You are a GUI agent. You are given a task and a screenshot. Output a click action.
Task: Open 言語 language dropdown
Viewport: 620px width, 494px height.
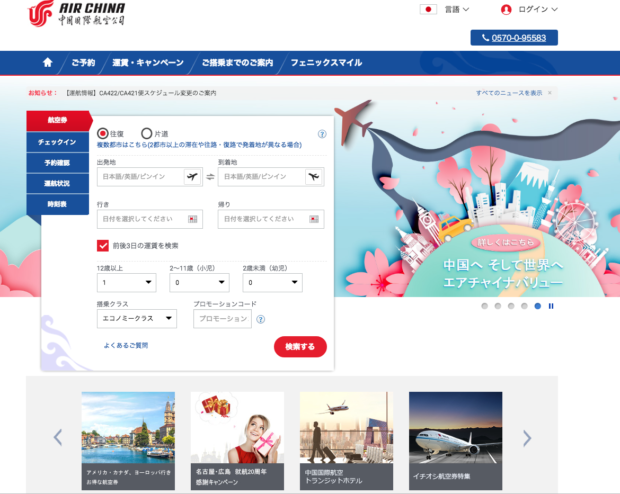coord(457,9)
